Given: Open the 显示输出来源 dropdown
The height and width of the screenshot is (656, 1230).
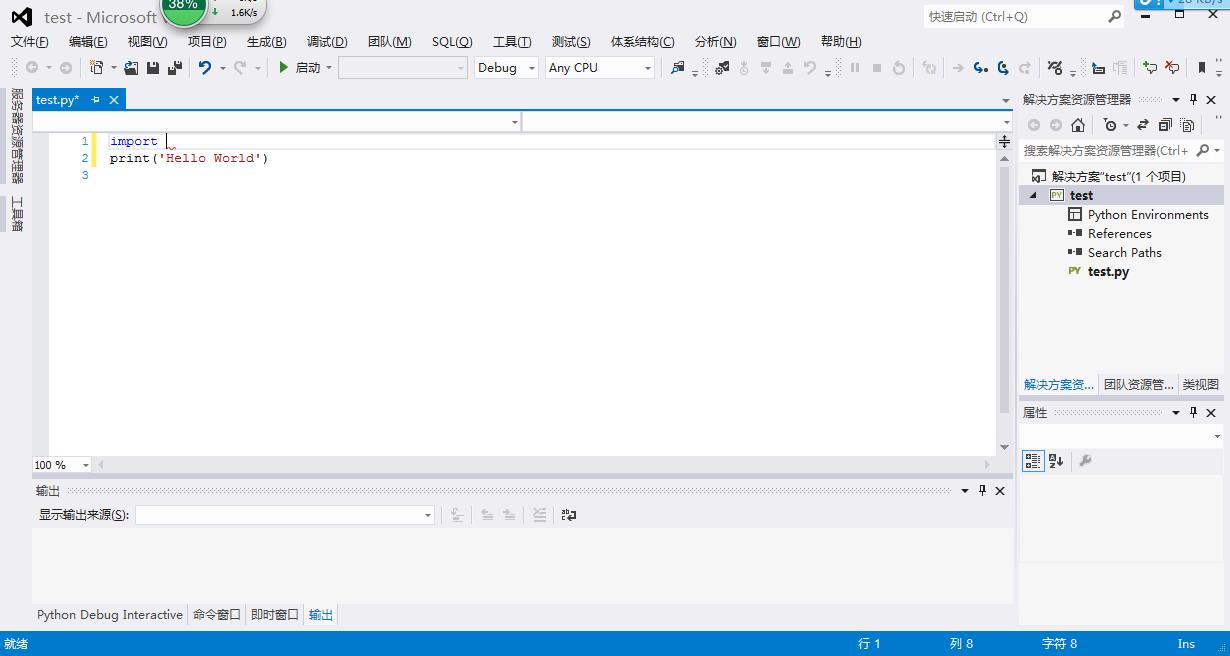Looking at the screenshot, I should [x=285, y=515].
